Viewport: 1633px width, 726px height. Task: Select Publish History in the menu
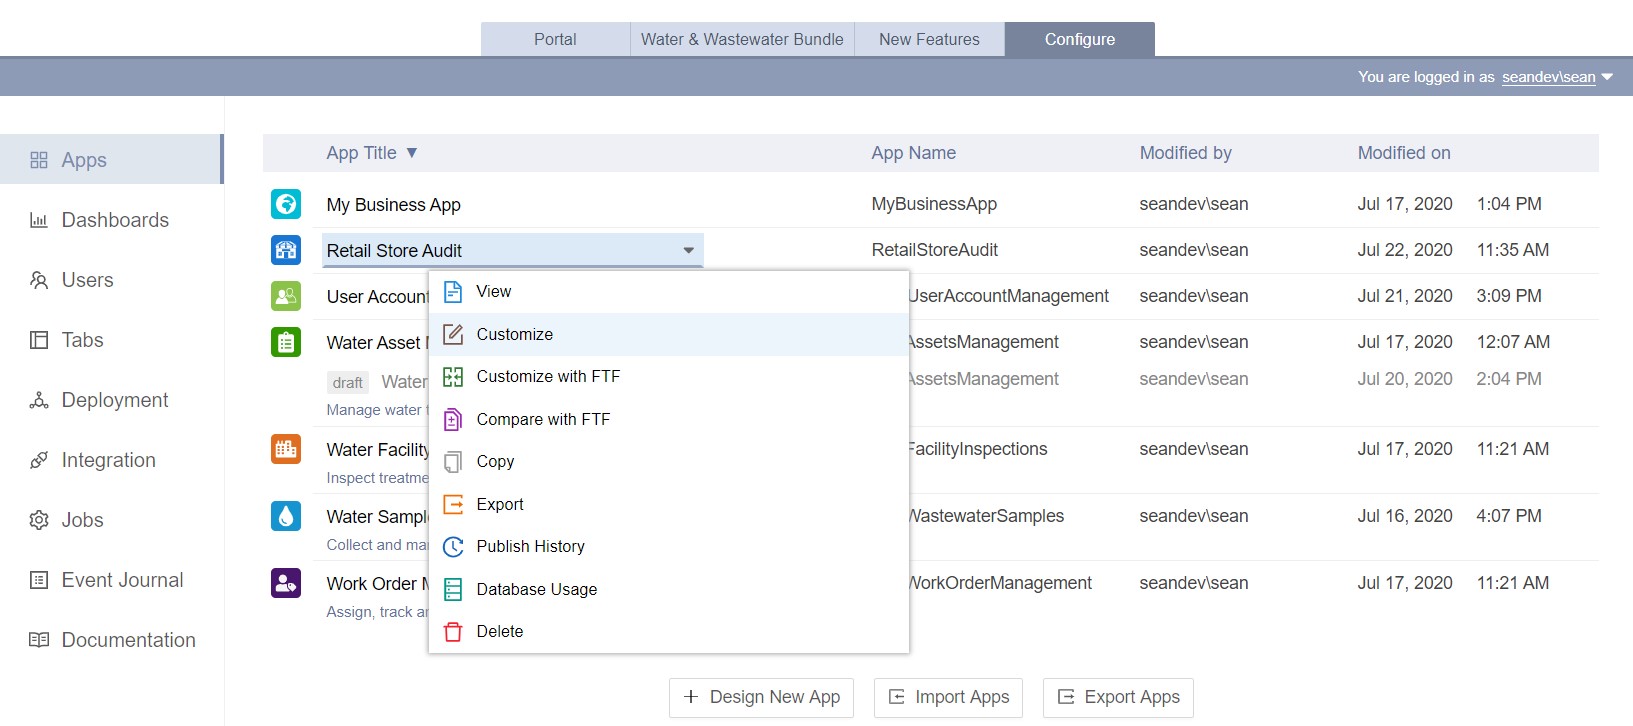530,547
